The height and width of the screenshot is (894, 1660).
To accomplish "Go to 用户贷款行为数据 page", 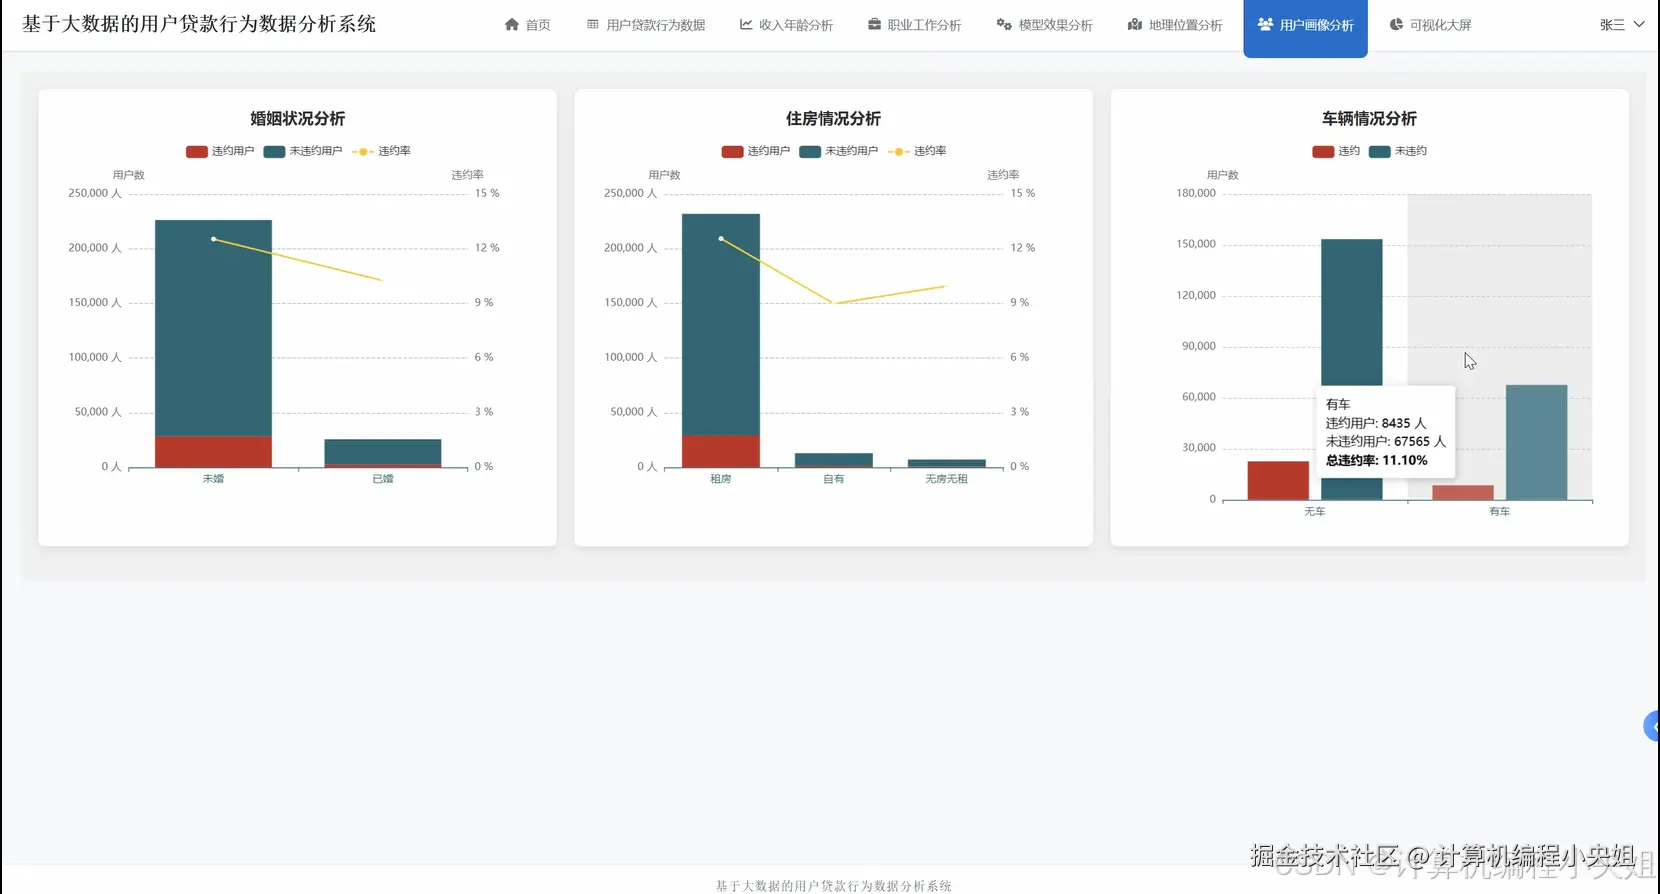I will click(x=646, y=25).
